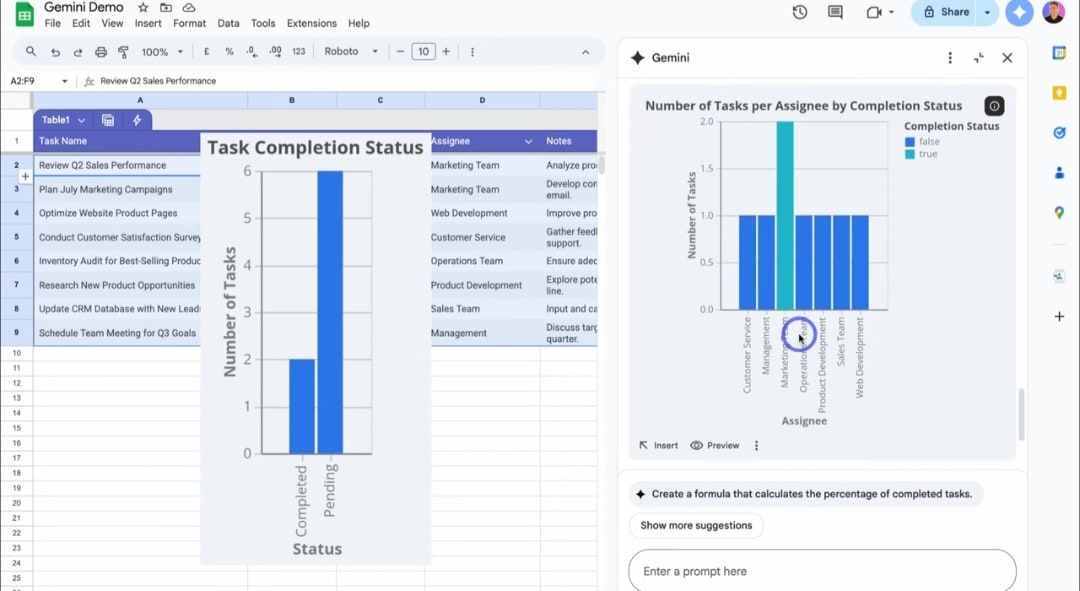Screen dimensions: 1080x591
Task: Select the Paint format roller icon
Action: (x=123, y=52)
